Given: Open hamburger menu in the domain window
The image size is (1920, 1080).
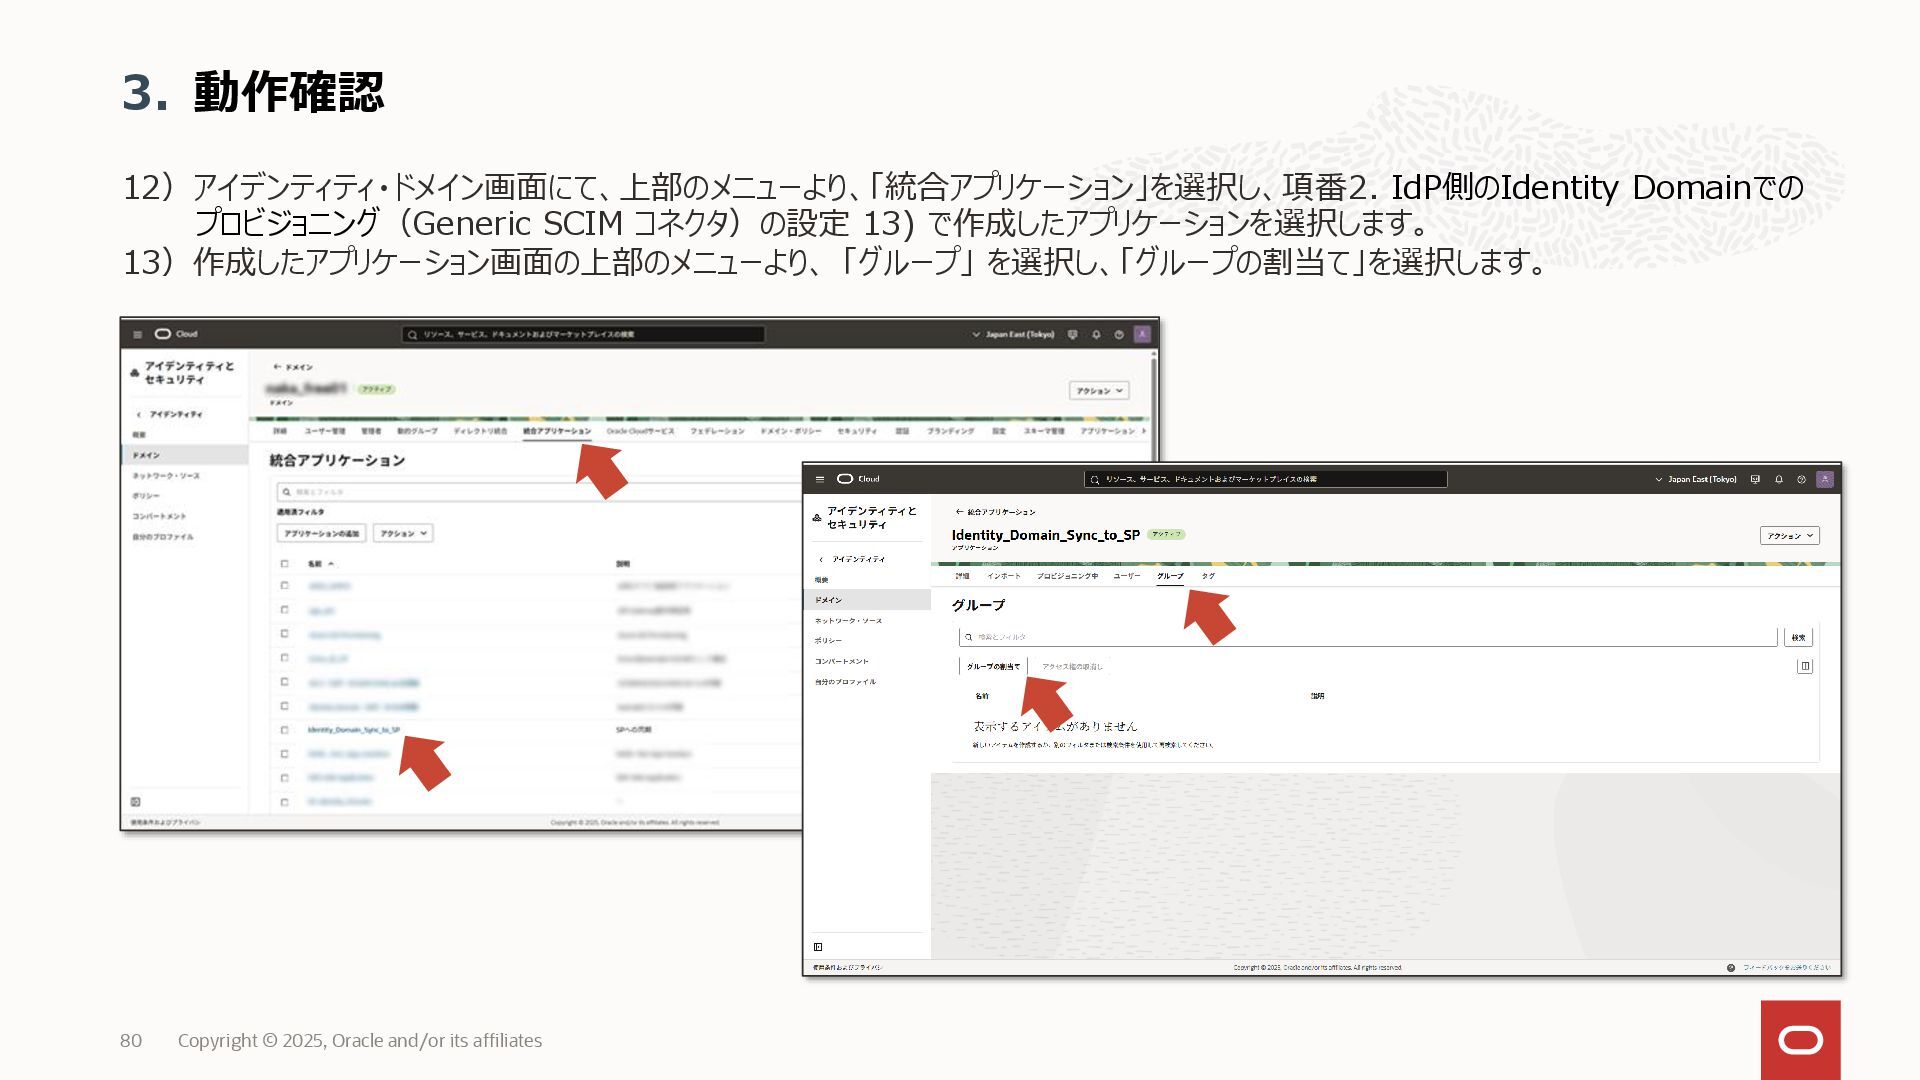Looking at the screenshot, I should (x=138, y=334).
